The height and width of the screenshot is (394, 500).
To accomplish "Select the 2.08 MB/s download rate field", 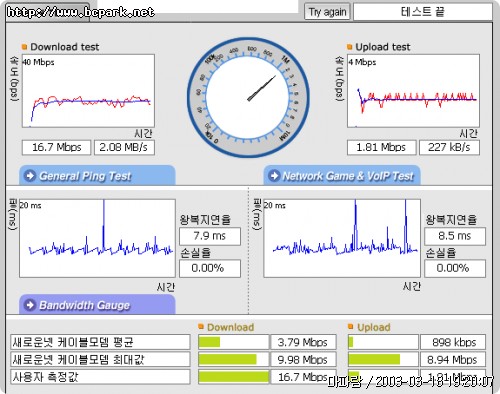I will [124, 147].
